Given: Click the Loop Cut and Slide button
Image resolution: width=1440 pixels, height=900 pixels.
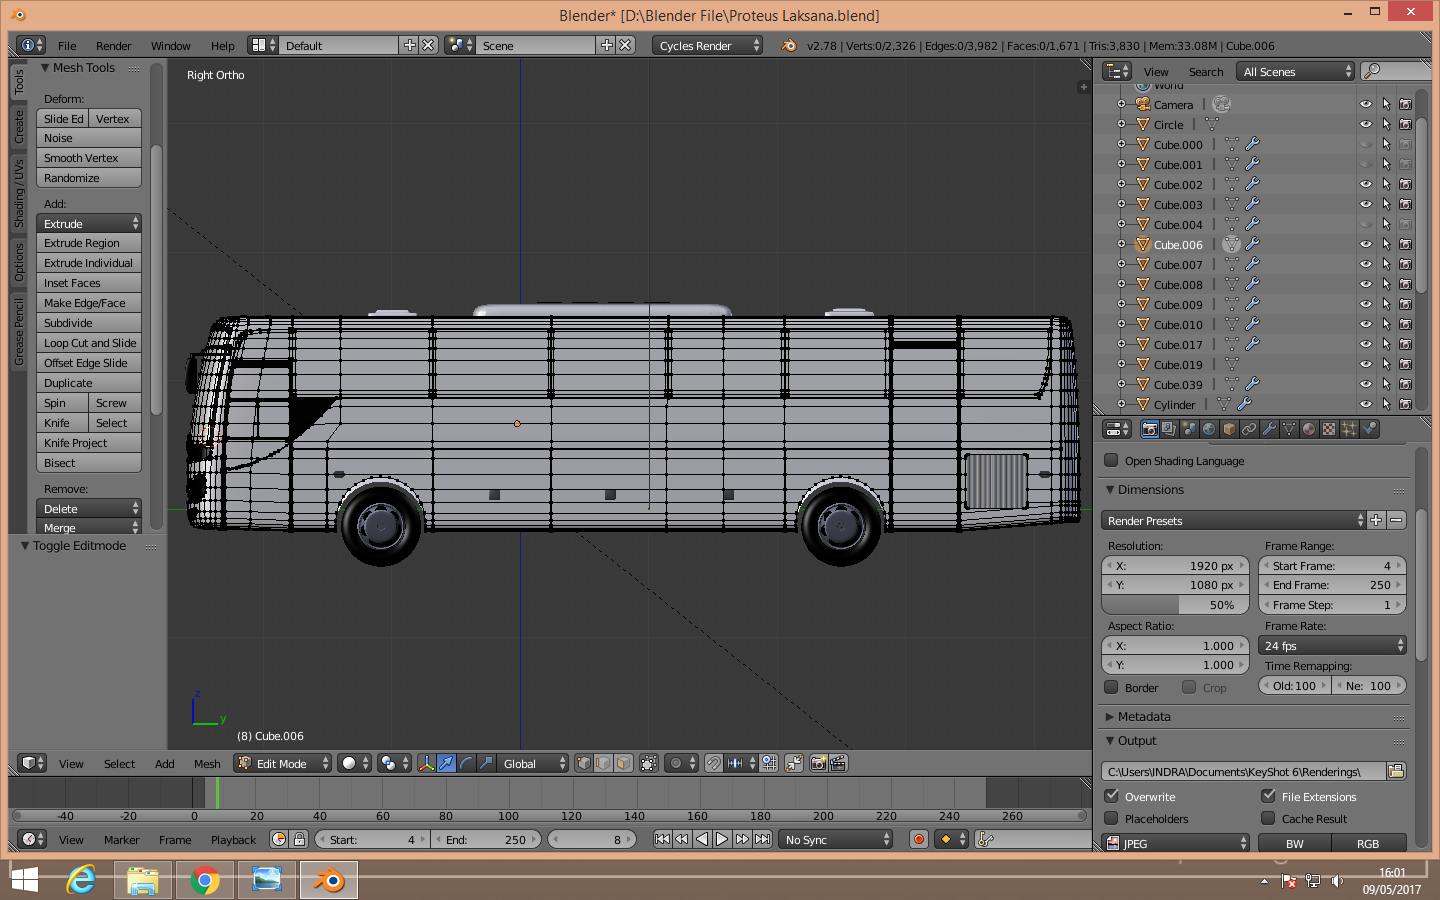Looking at the screenshot, I should coord(89,343).
